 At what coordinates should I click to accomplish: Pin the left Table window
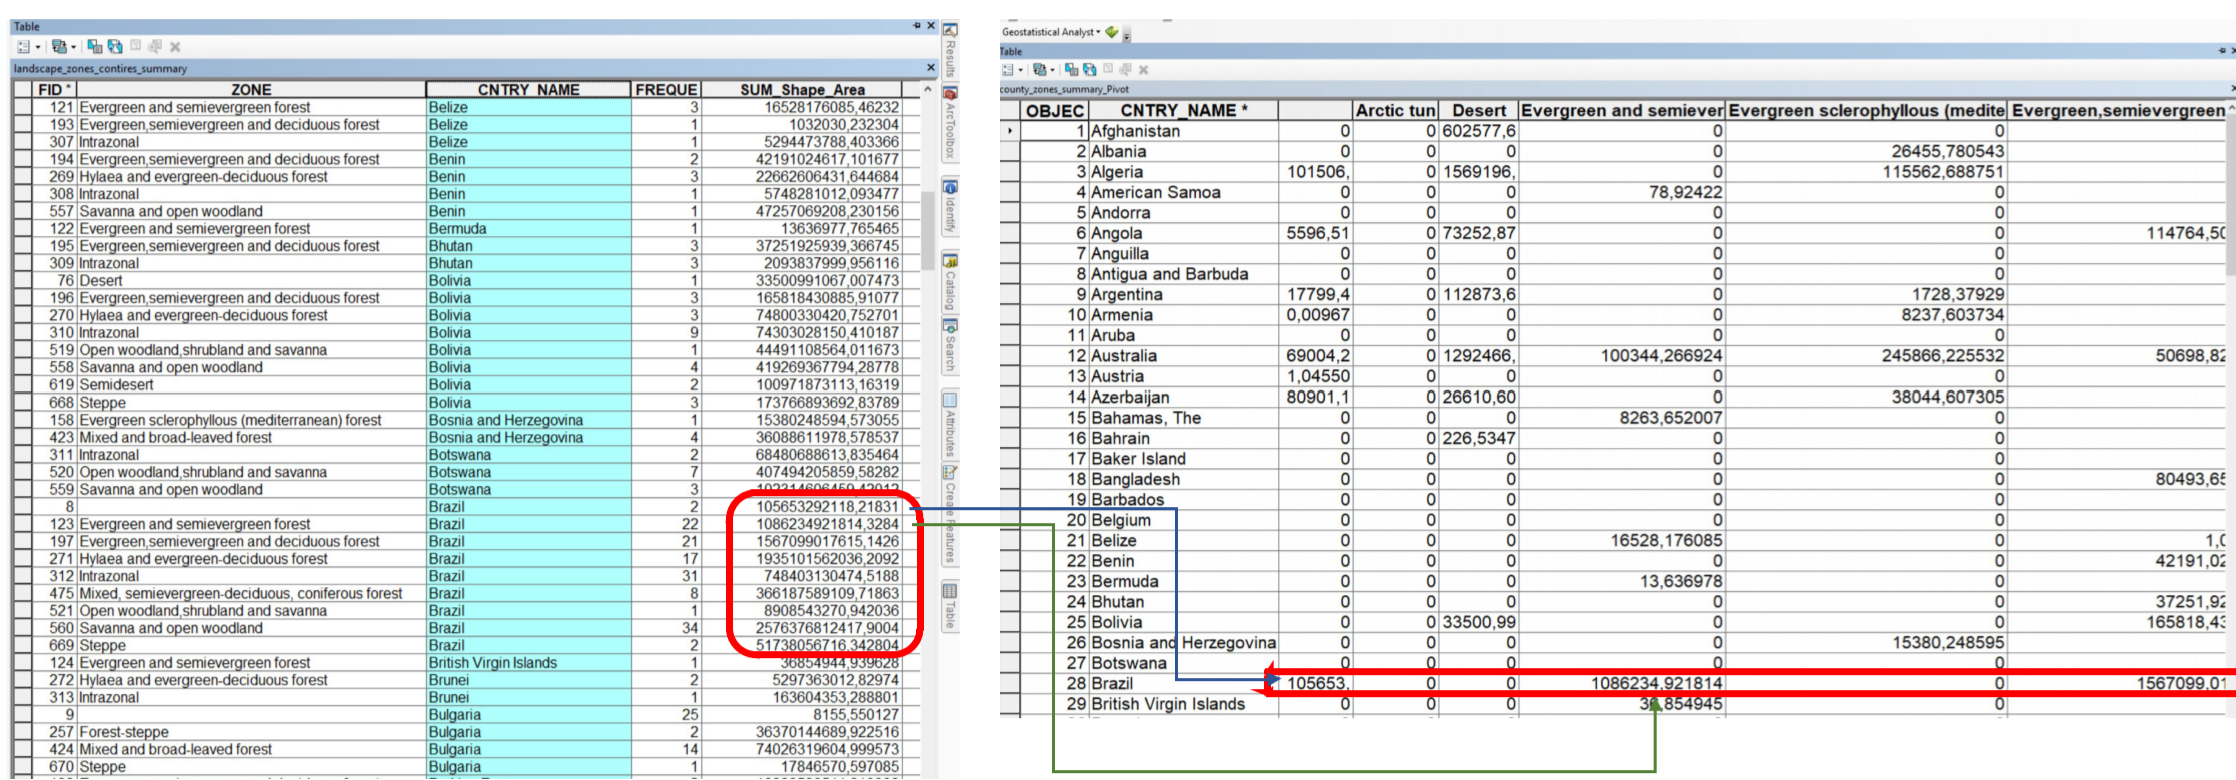tap(916, 26)
